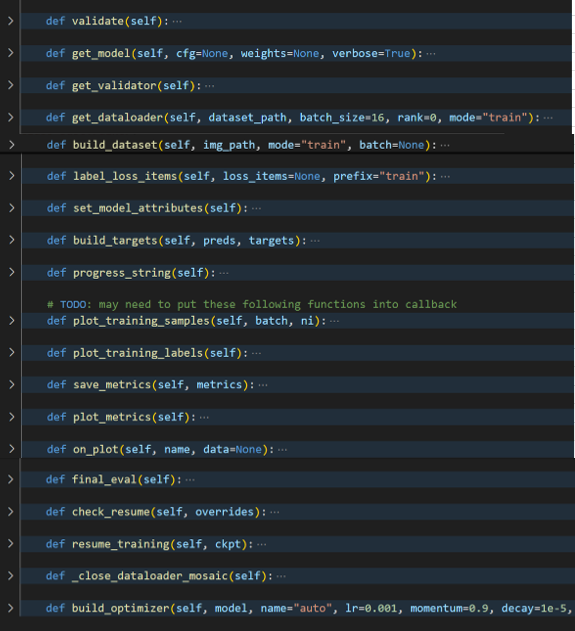Screen dimensions: 575x631
Task: Click the metrics parameter in save_metrics
Action: [219, 385]
